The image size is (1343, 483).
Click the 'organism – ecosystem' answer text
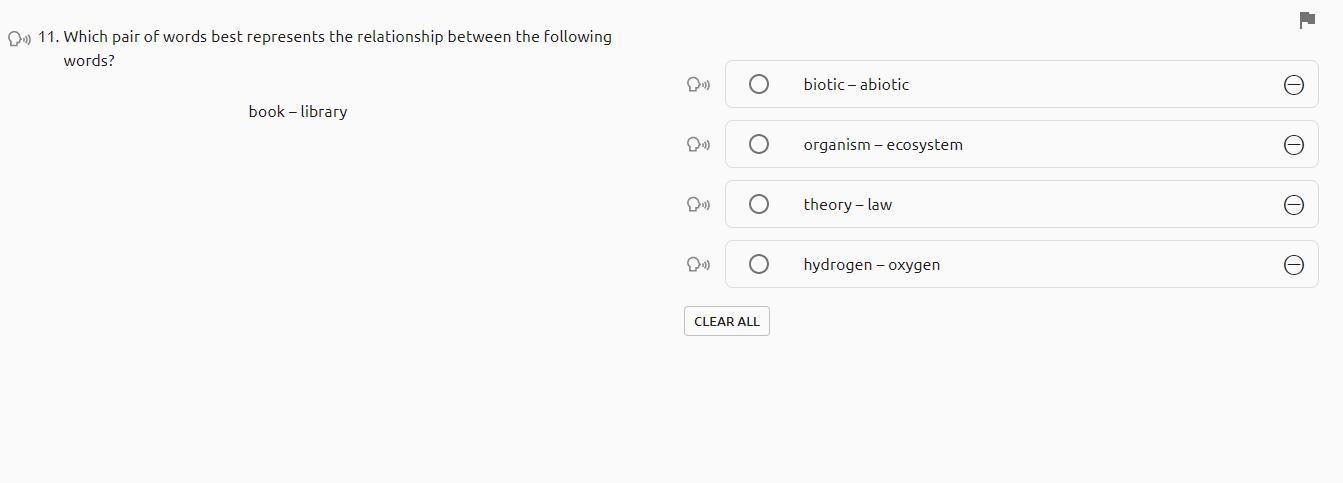[883, 145]
